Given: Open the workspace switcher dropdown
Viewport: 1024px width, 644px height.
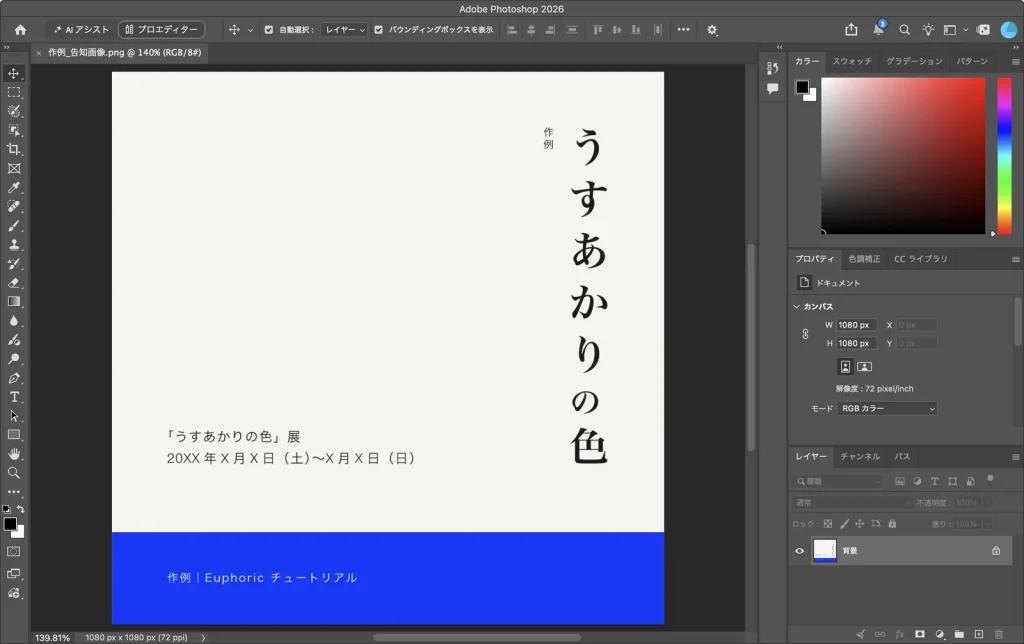Looking at the screenshot, I should coord(954,29).
